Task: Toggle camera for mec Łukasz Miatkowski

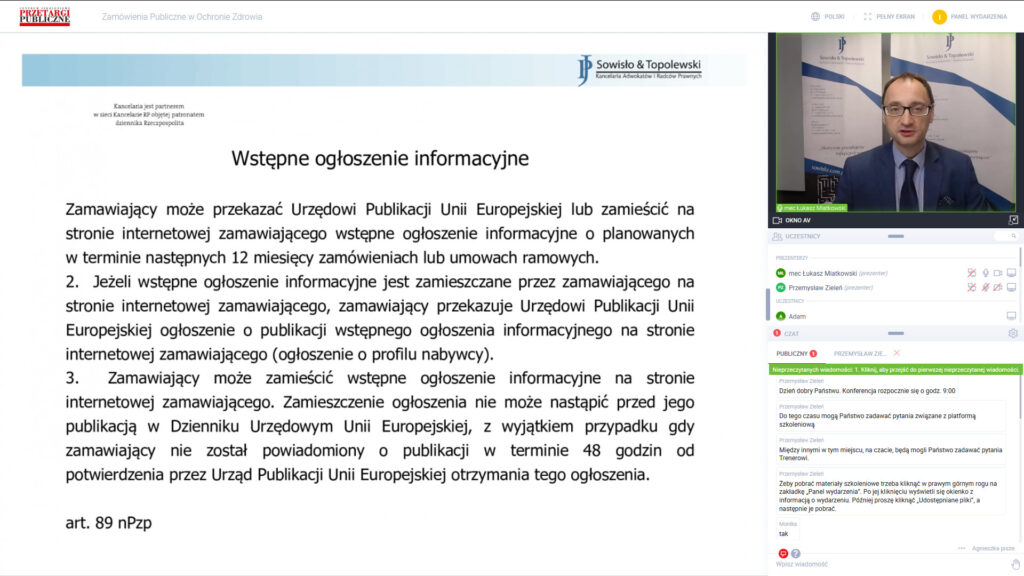Action: tap(998, 273)
